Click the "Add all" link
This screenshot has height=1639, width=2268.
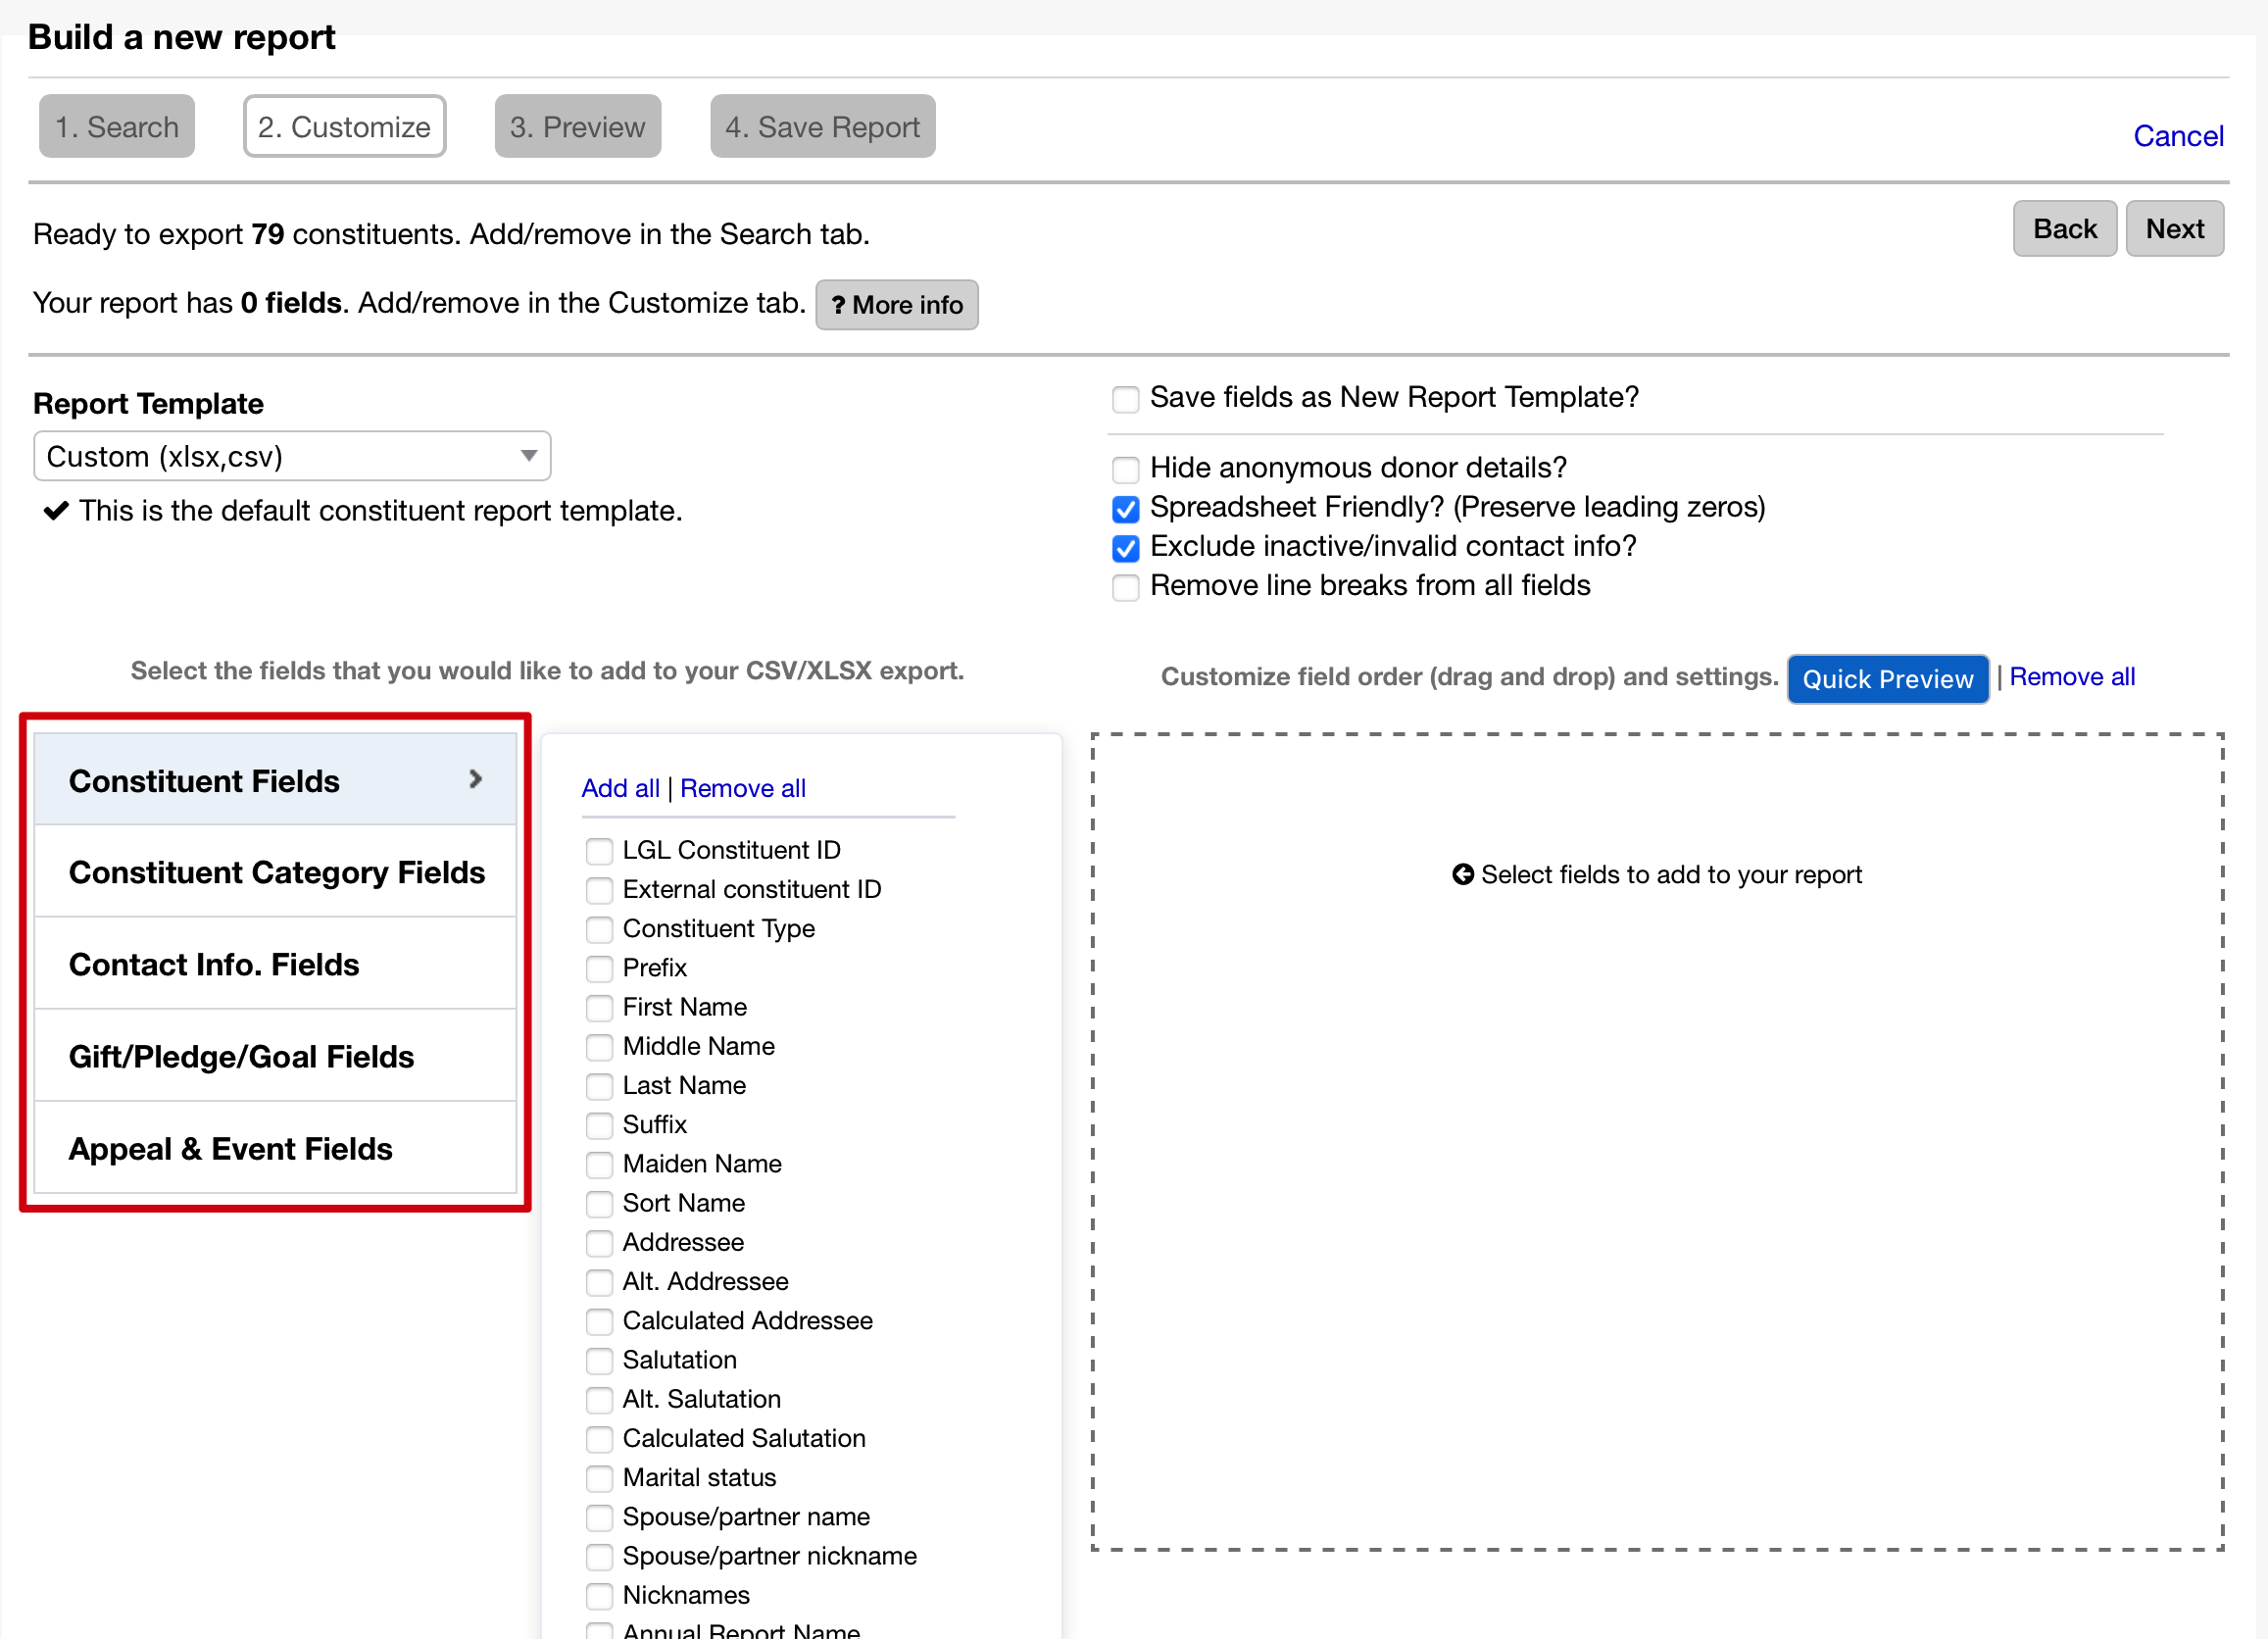[620, 789]
